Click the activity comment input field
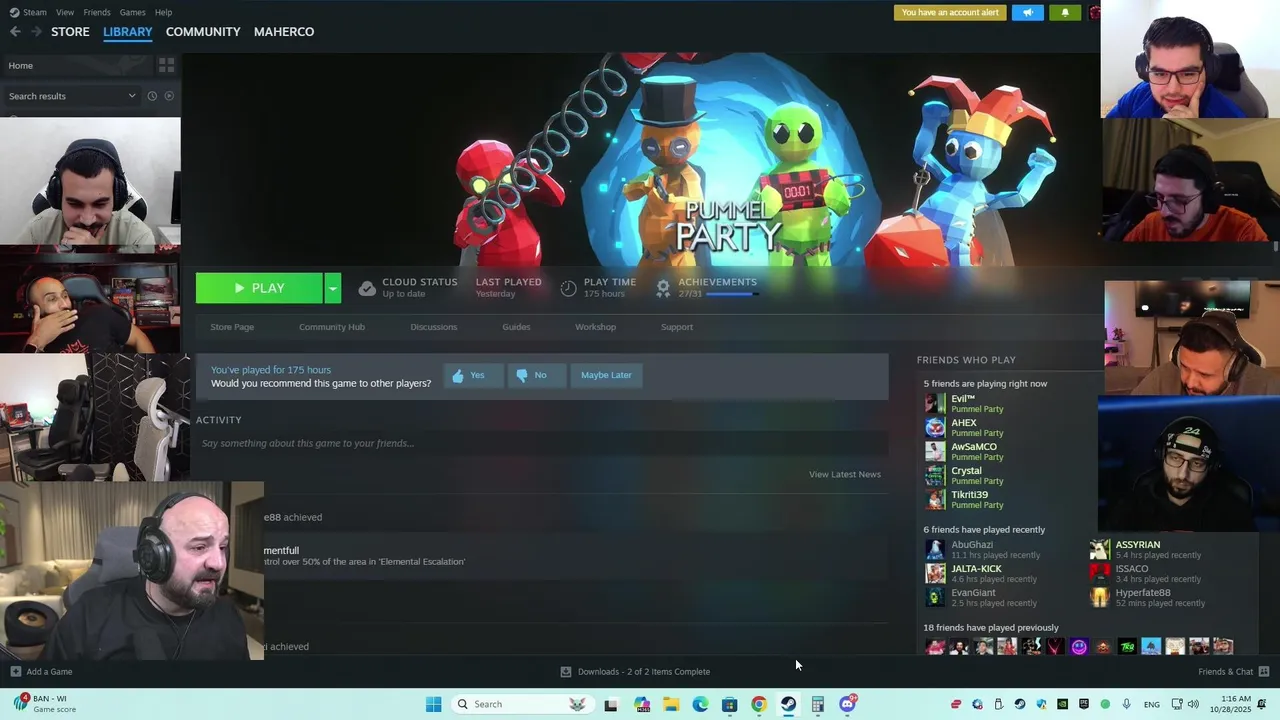The height and width of the screenshot is (720, 1280). point(541,443)
